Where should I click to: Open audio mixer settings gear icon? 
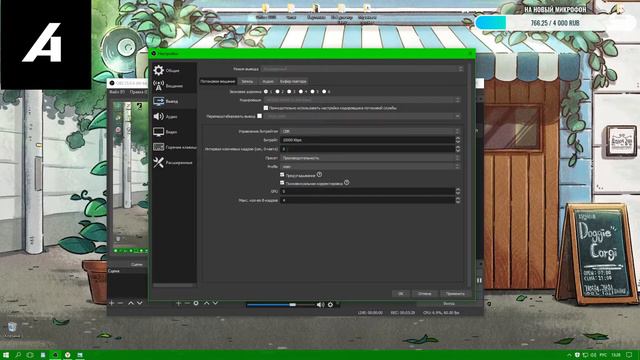330,304
